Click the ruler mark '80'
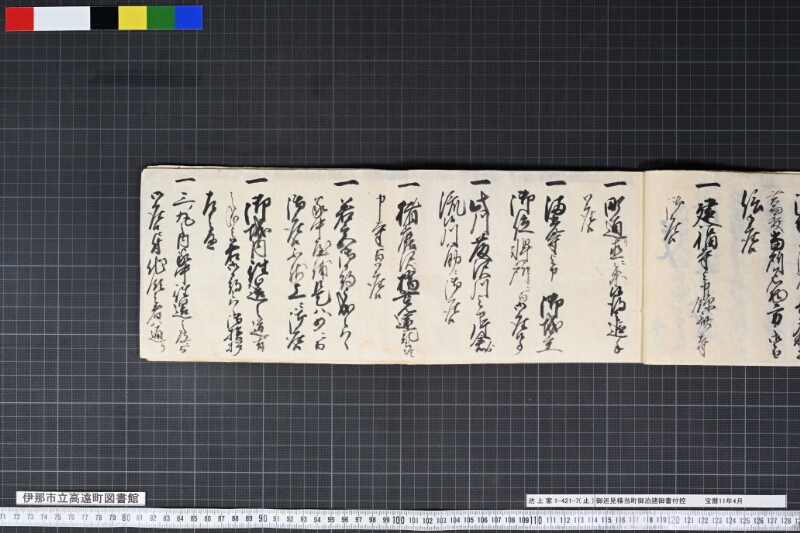The width and height of the screenshot is (800, 533). click(x=126, y=518)
